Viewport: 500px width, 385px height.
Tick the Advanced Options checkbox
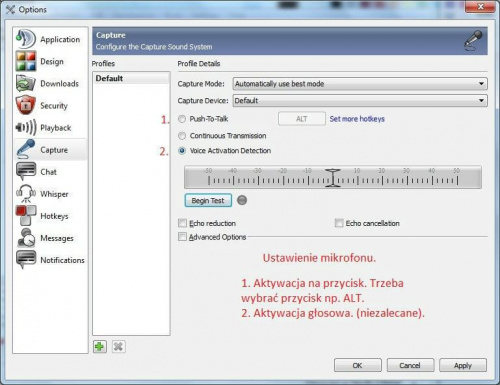[182, 237]
